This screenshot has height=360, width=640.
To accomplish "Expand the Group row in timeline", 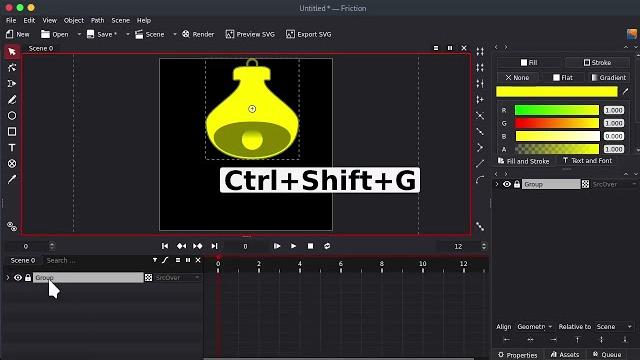I will 7,278.
